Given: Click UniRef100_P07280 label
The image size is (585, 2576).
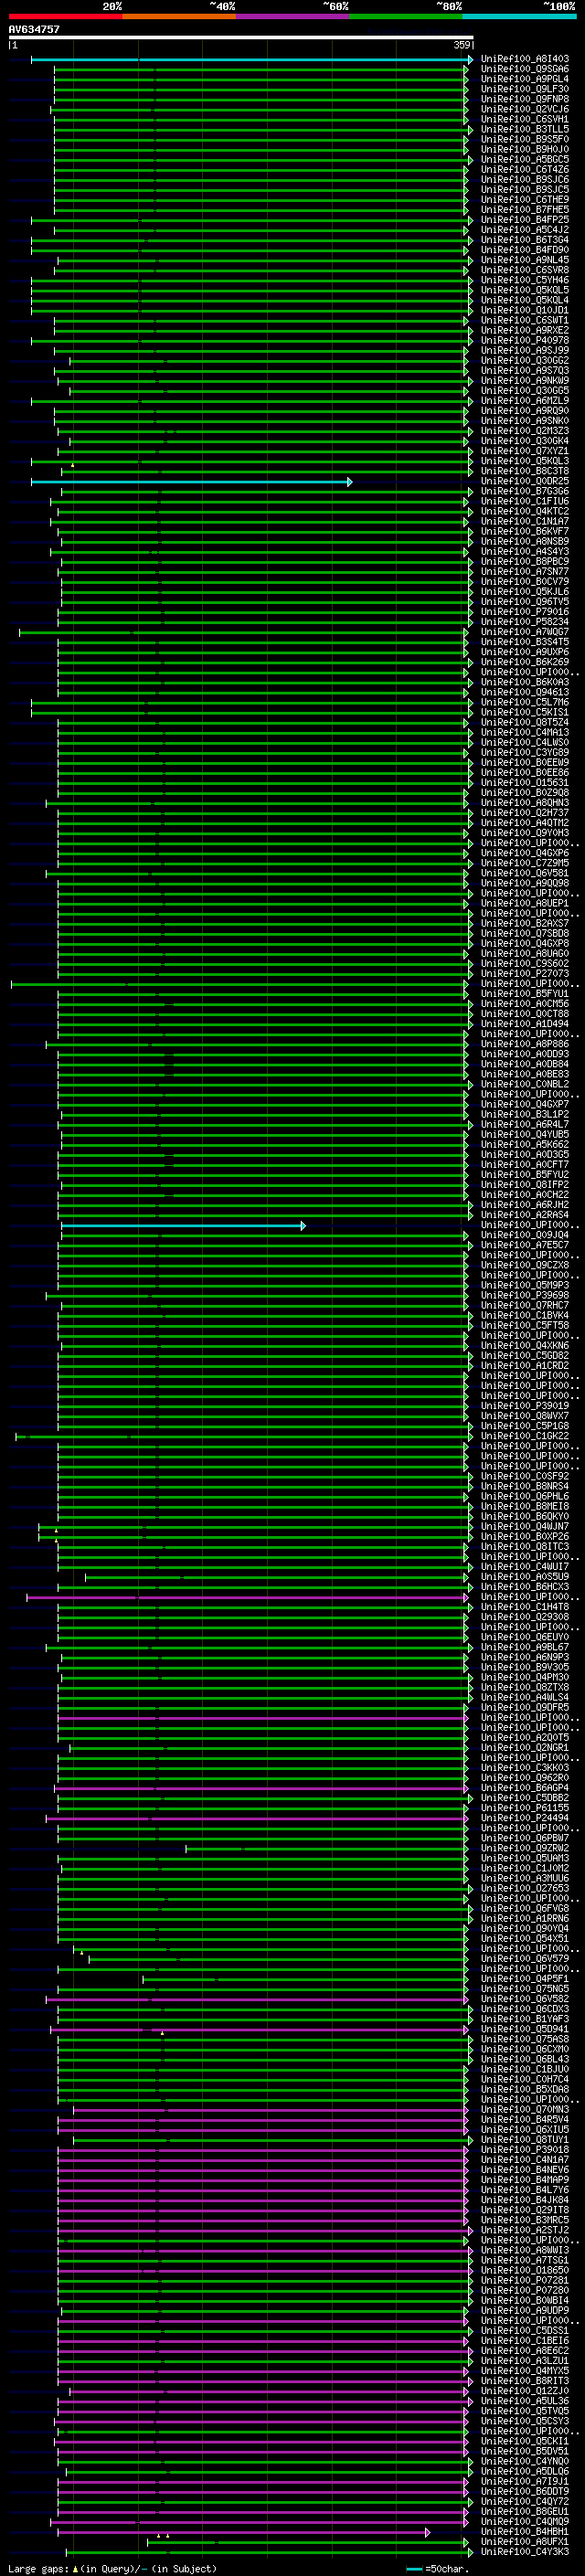Looking at the screenshot, I should [x=525, y=2290].
